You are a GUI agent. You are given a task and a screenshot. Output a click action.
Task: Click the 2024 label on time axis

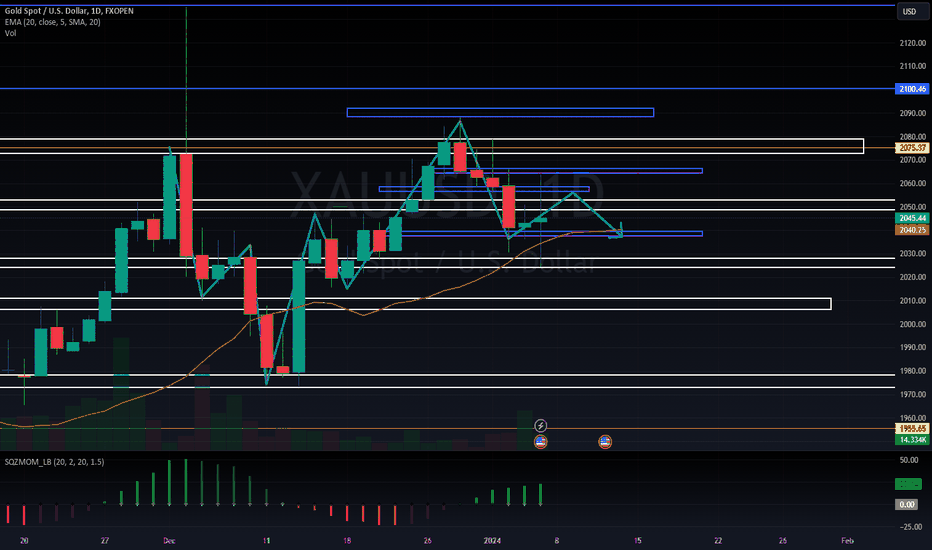pyautogui.click(x=492, y=540)
